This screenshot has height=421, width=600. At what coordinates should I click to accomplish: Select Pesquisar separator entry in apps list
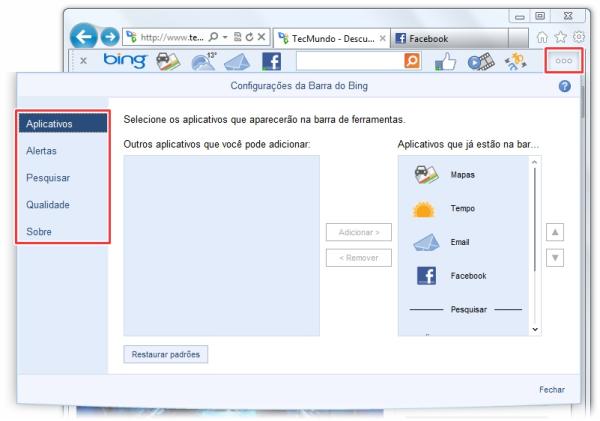click(x=466, y=309)
